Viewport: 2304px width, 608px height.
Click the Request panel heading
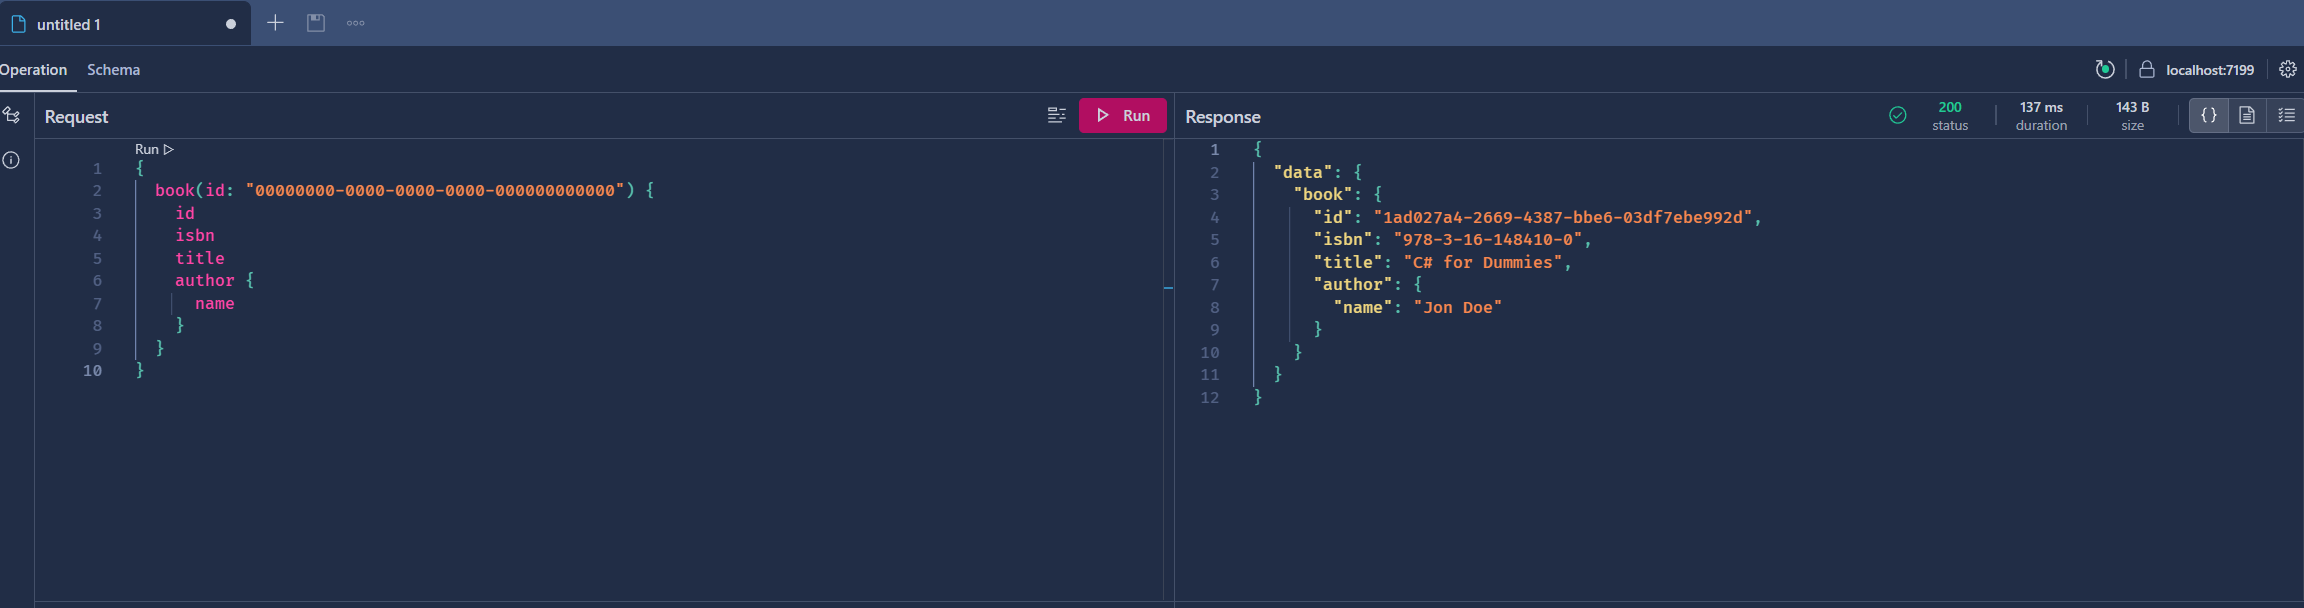click(x=76, y=117)
